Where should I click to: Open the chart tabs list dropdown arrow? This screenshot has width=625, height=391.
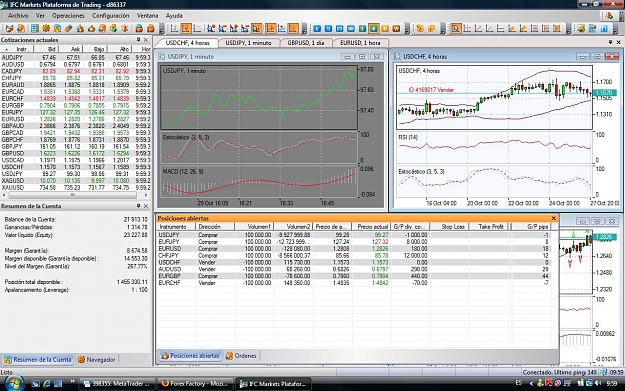point(610,42)
